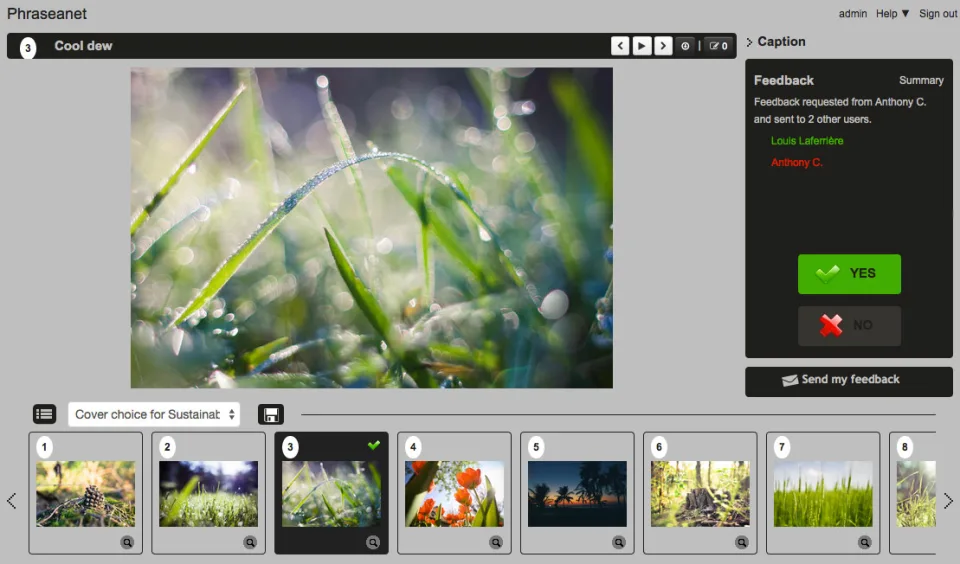Image resolution: width=960 pixels, height=564 pixels.
Task: Zoom thumbnail 6 with magnifier icon
Action: click(741, 542)
